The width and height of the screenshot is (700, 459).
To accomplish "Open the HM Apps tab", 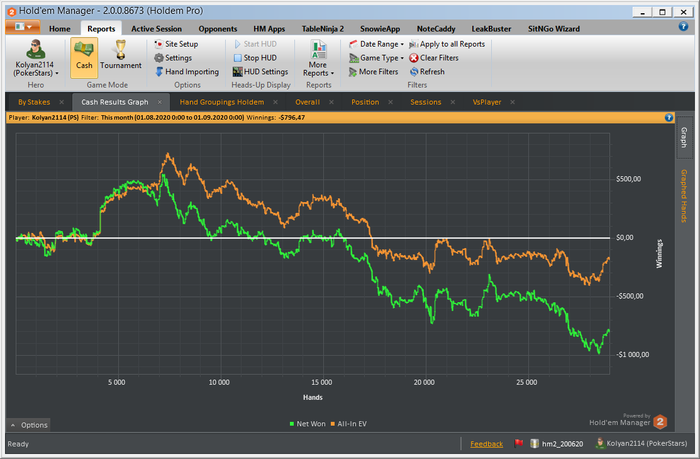I will [269, 29].
